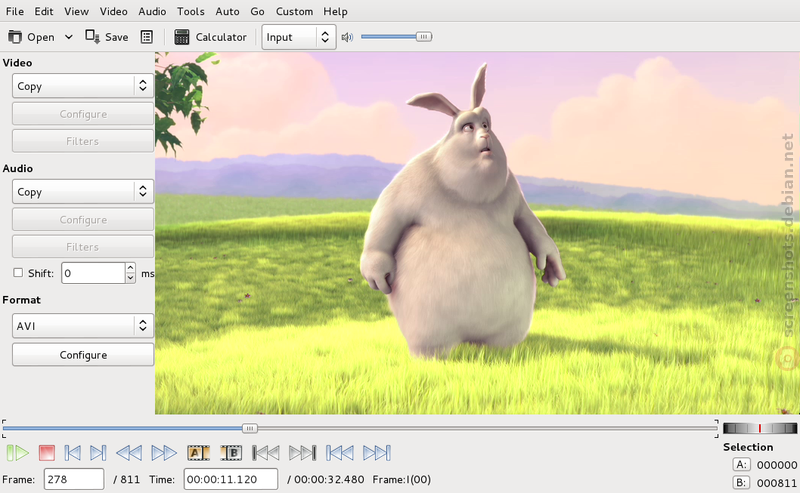Search the next black frame
The width and height of the screenshot is (800, 493).
tap(303, 453)
